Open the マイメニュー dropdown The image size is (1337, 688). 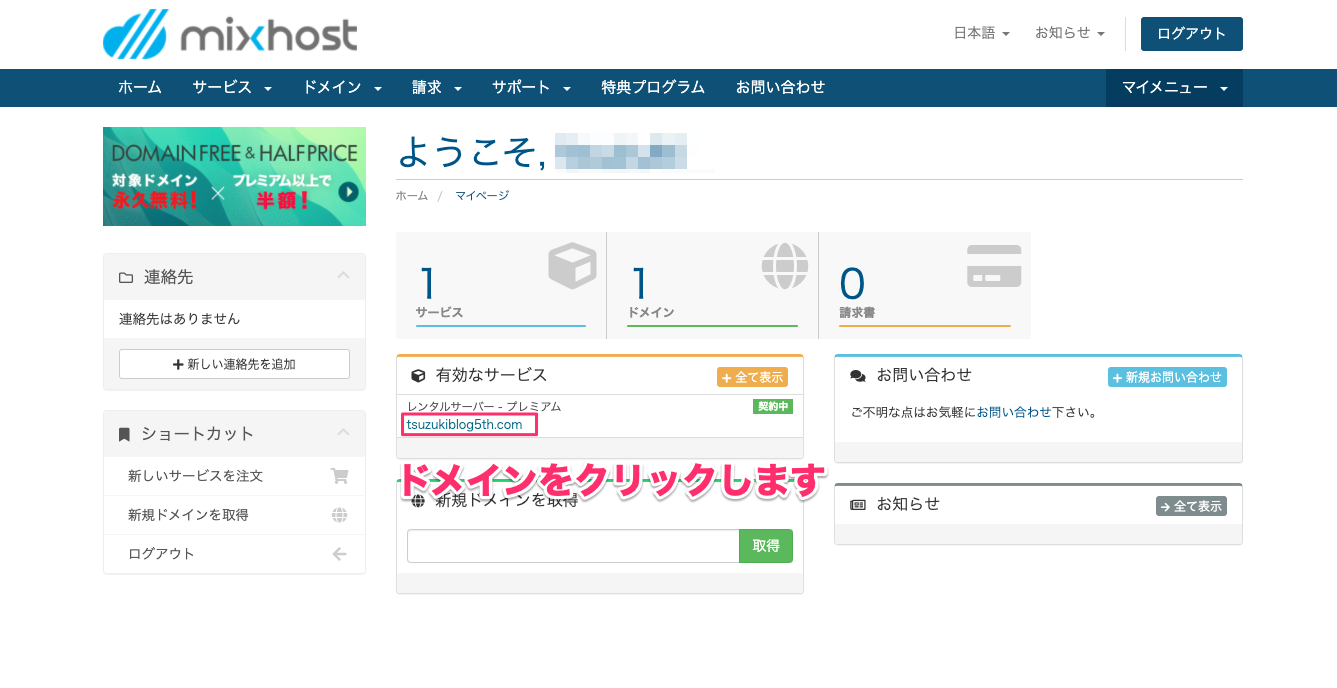1174,87
